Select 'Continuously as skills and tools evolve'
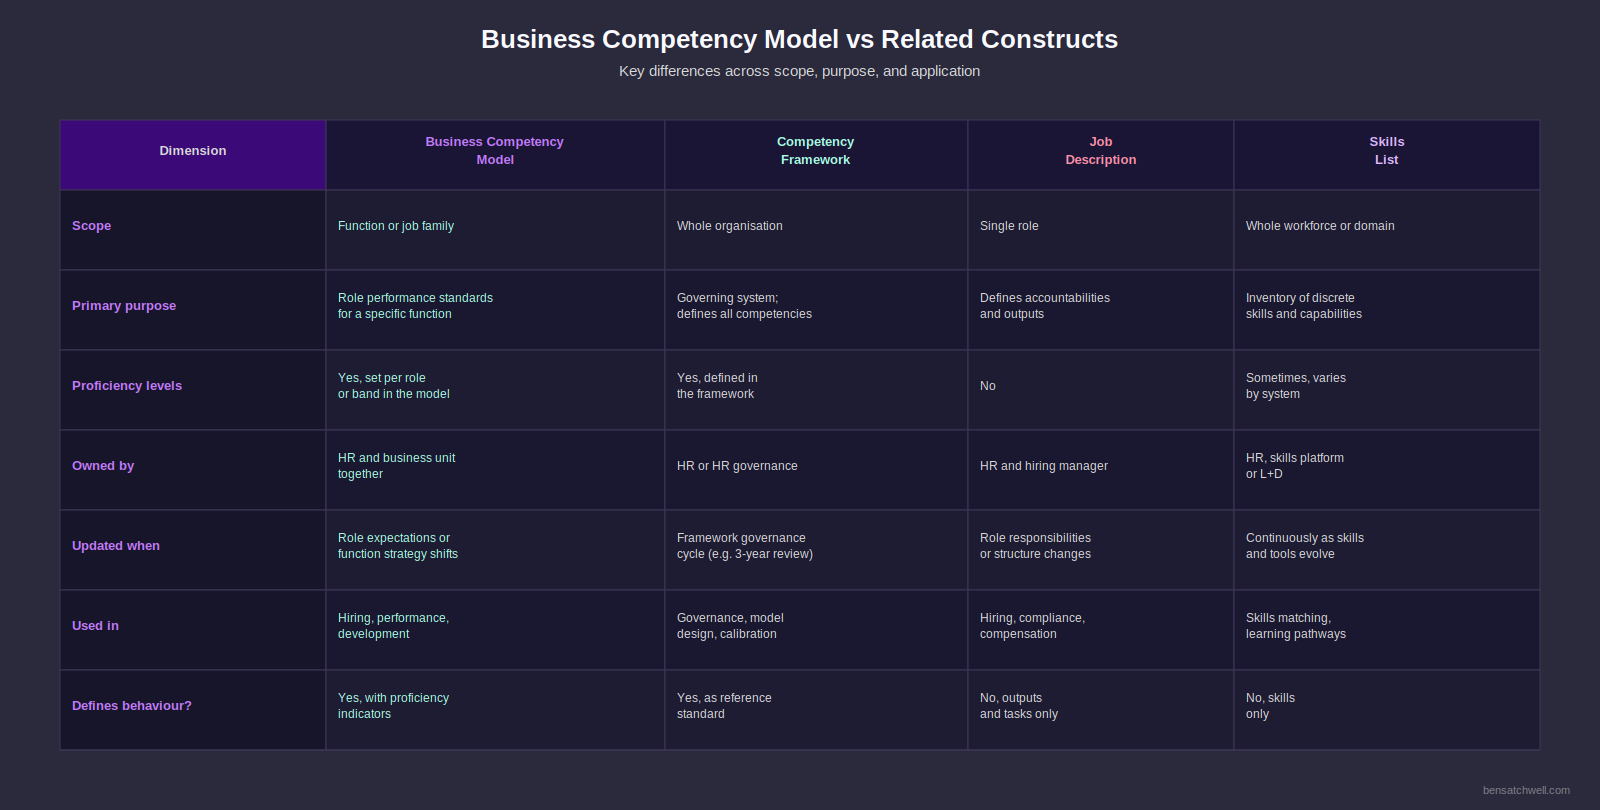Image resolution: width=1600 pixels, height=810 pixels. (1305, 546)
